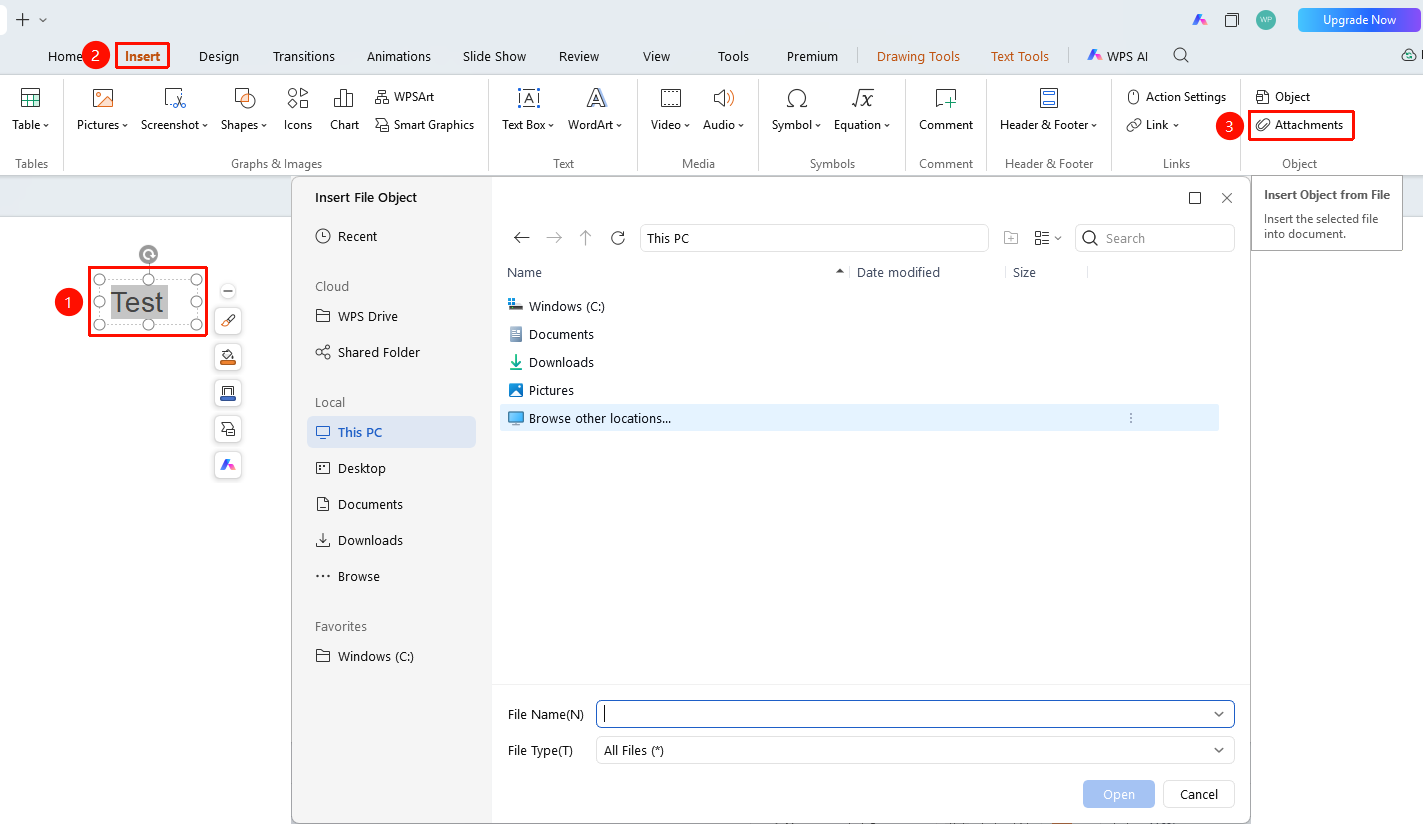This screenshot has width=1423, height=838.
Task: Open WPSArt in Graphs & Images
Action: [404, 97]
